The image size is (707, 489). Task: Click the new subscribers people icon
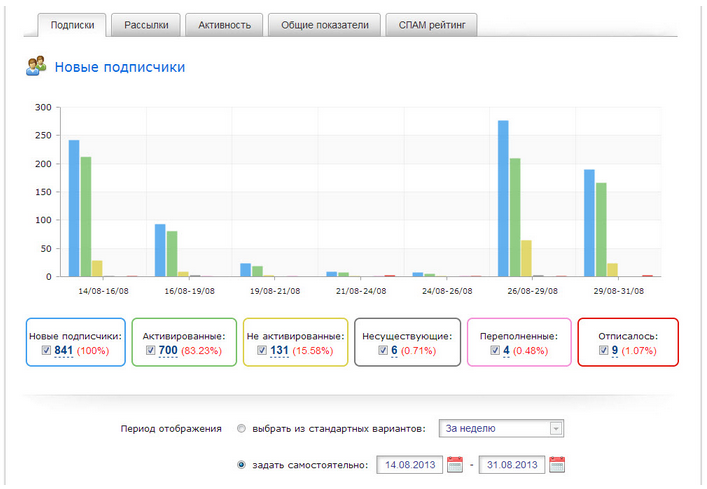pos(36,67)
